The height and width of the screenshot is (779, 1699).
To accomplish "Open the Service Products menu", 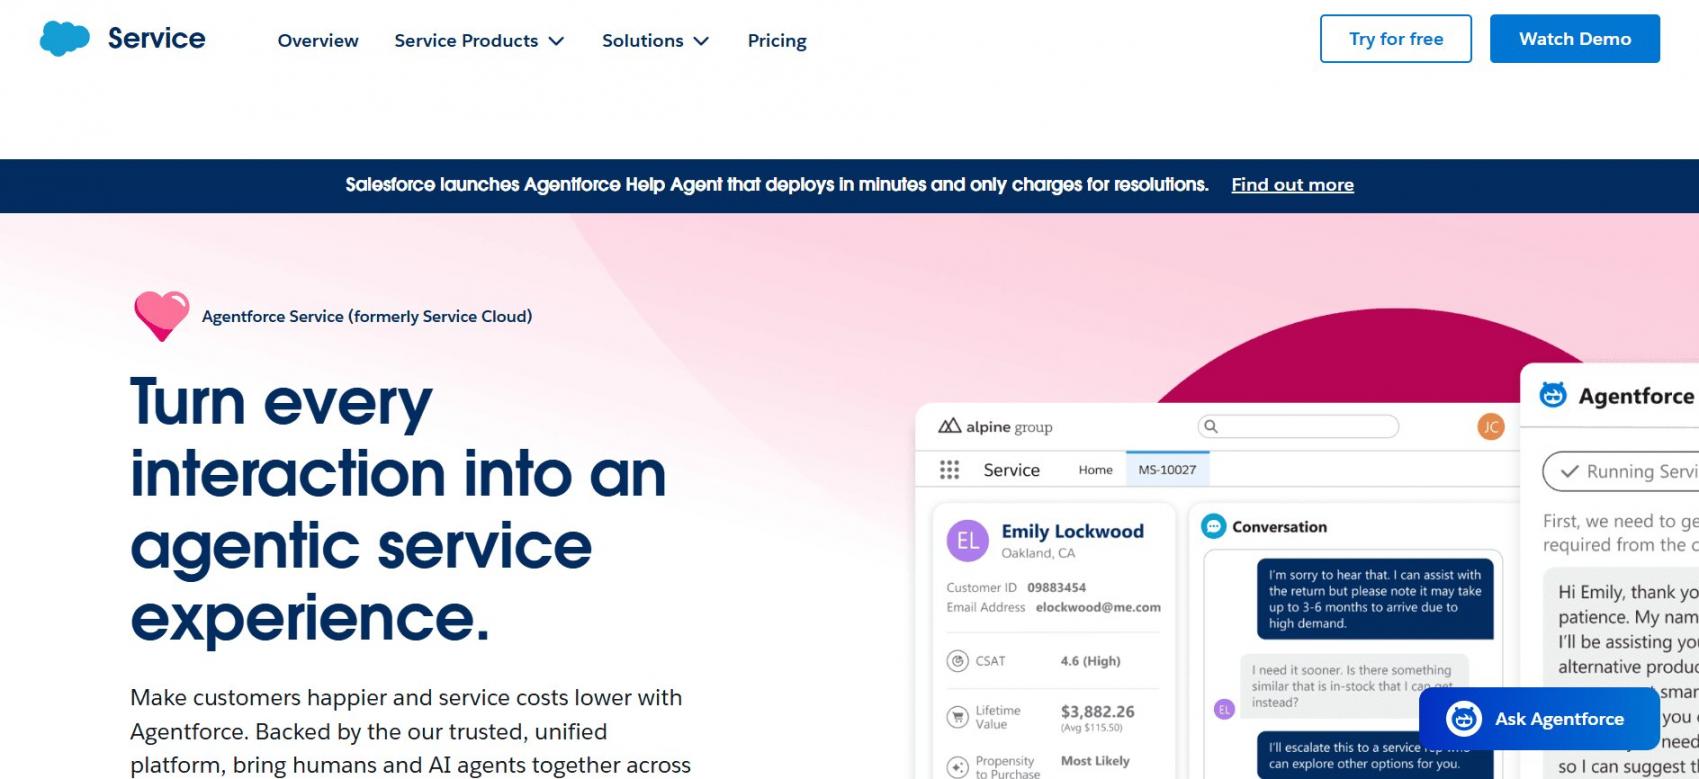I will [x=479, y=40].
